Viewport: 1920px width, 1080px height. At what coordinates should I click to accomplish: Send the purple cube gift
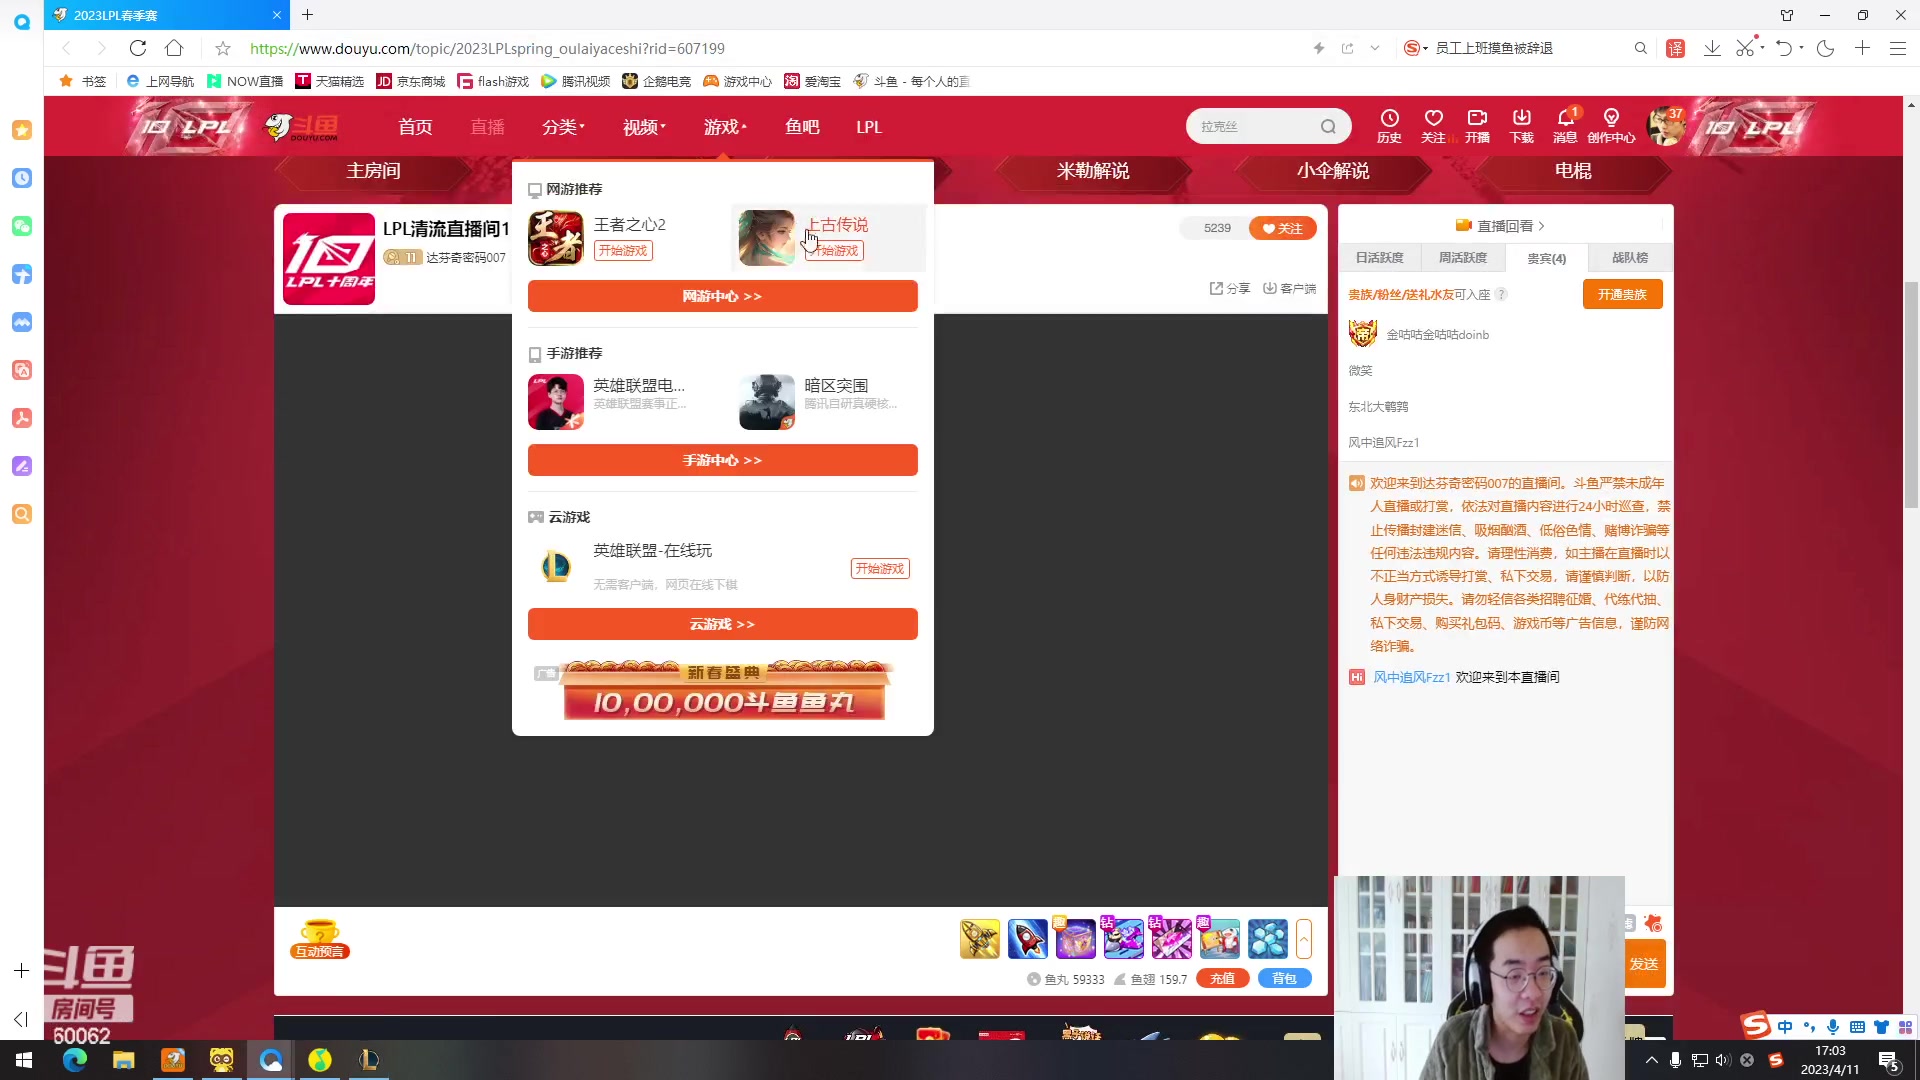[1075, 939]
